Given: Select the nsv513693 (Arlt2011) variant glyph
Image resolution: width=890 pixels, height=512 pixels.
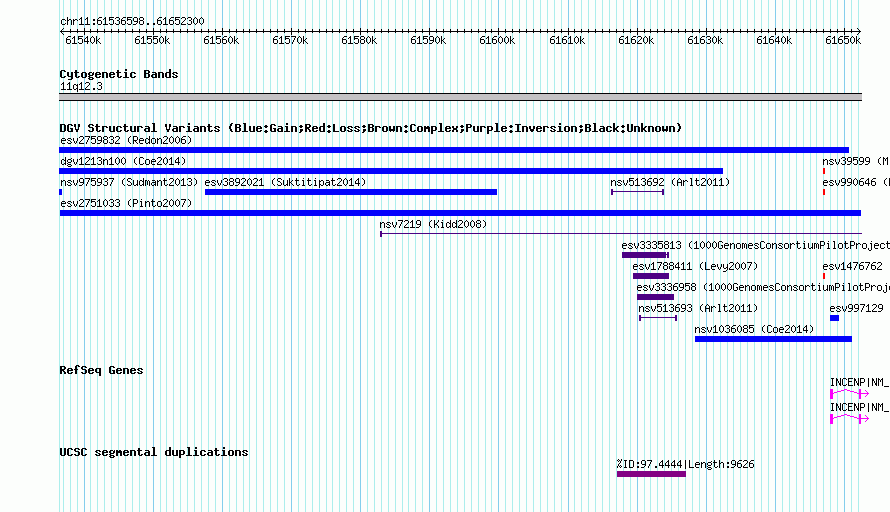Looking at the screenshot, I should [658, 318].
